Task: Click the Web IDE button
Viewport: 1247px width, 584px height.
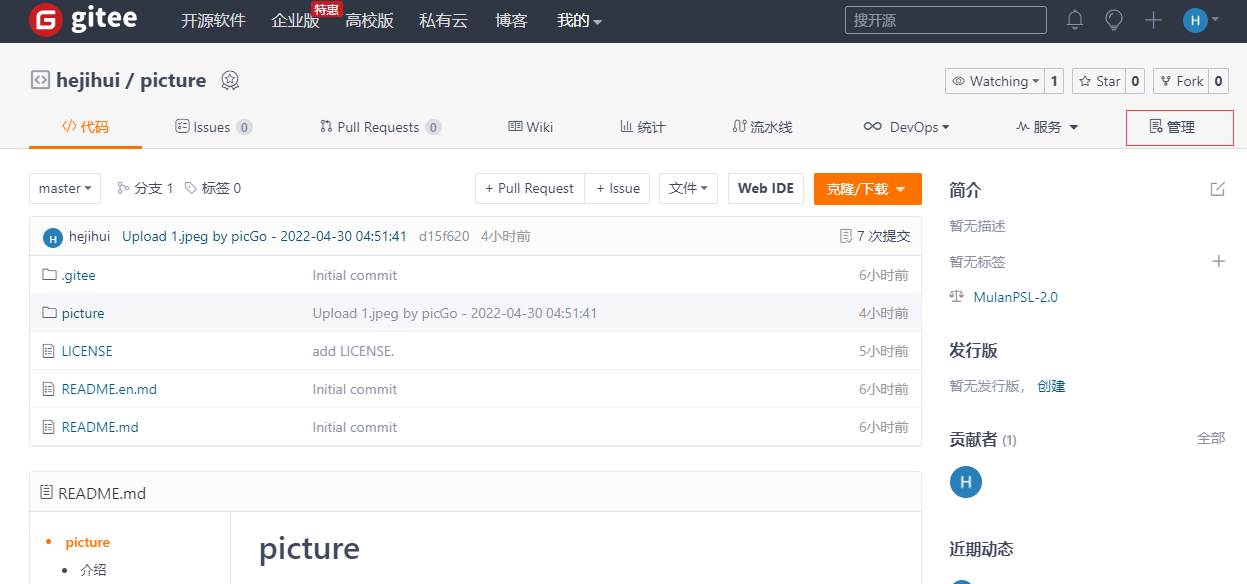Action: pyautogui.click(x=765, y=188)
